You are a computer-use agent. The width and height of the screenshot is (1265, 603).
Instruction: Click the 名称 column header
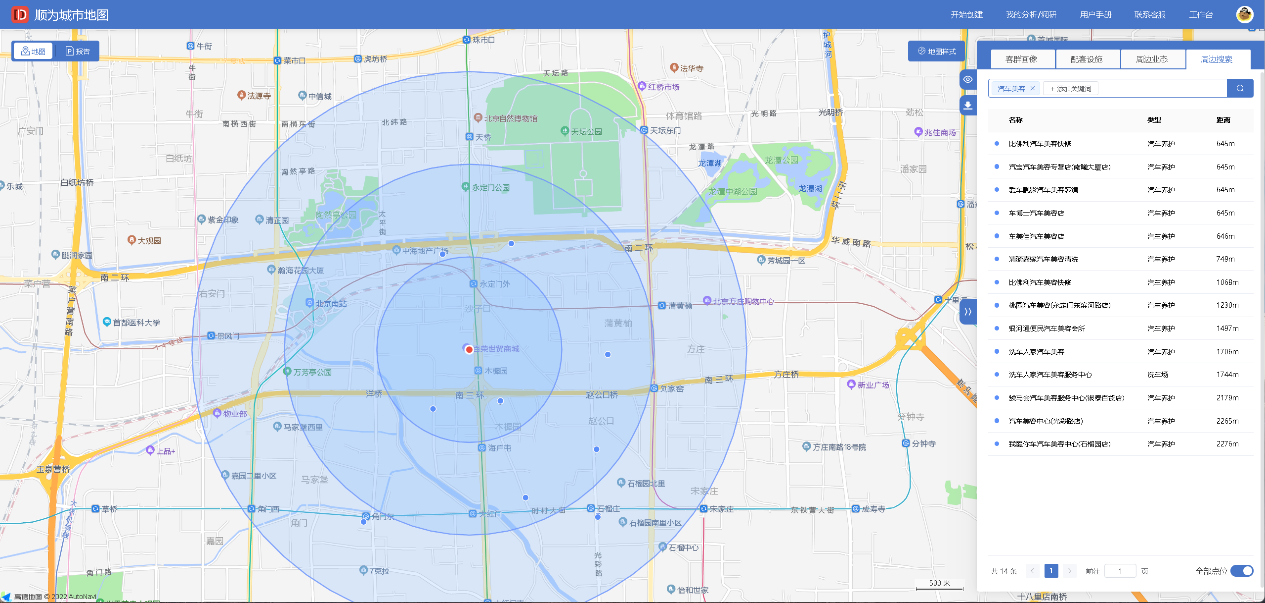[x=1015, y=120]
